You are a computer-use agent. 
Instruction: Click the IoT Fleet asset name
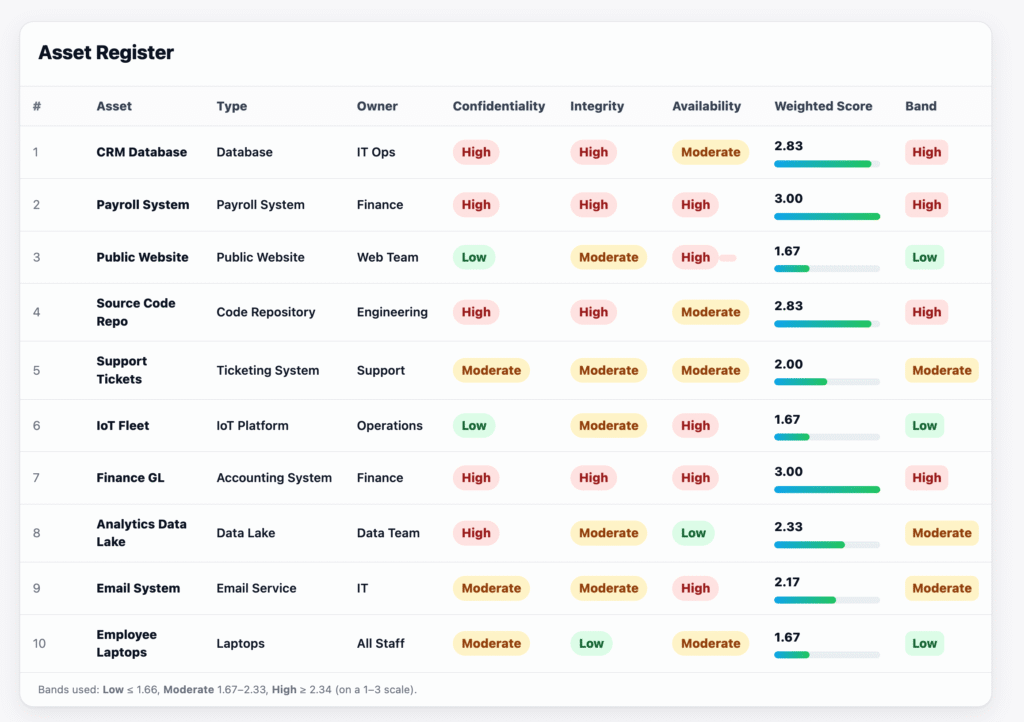(x=123, y=425)
